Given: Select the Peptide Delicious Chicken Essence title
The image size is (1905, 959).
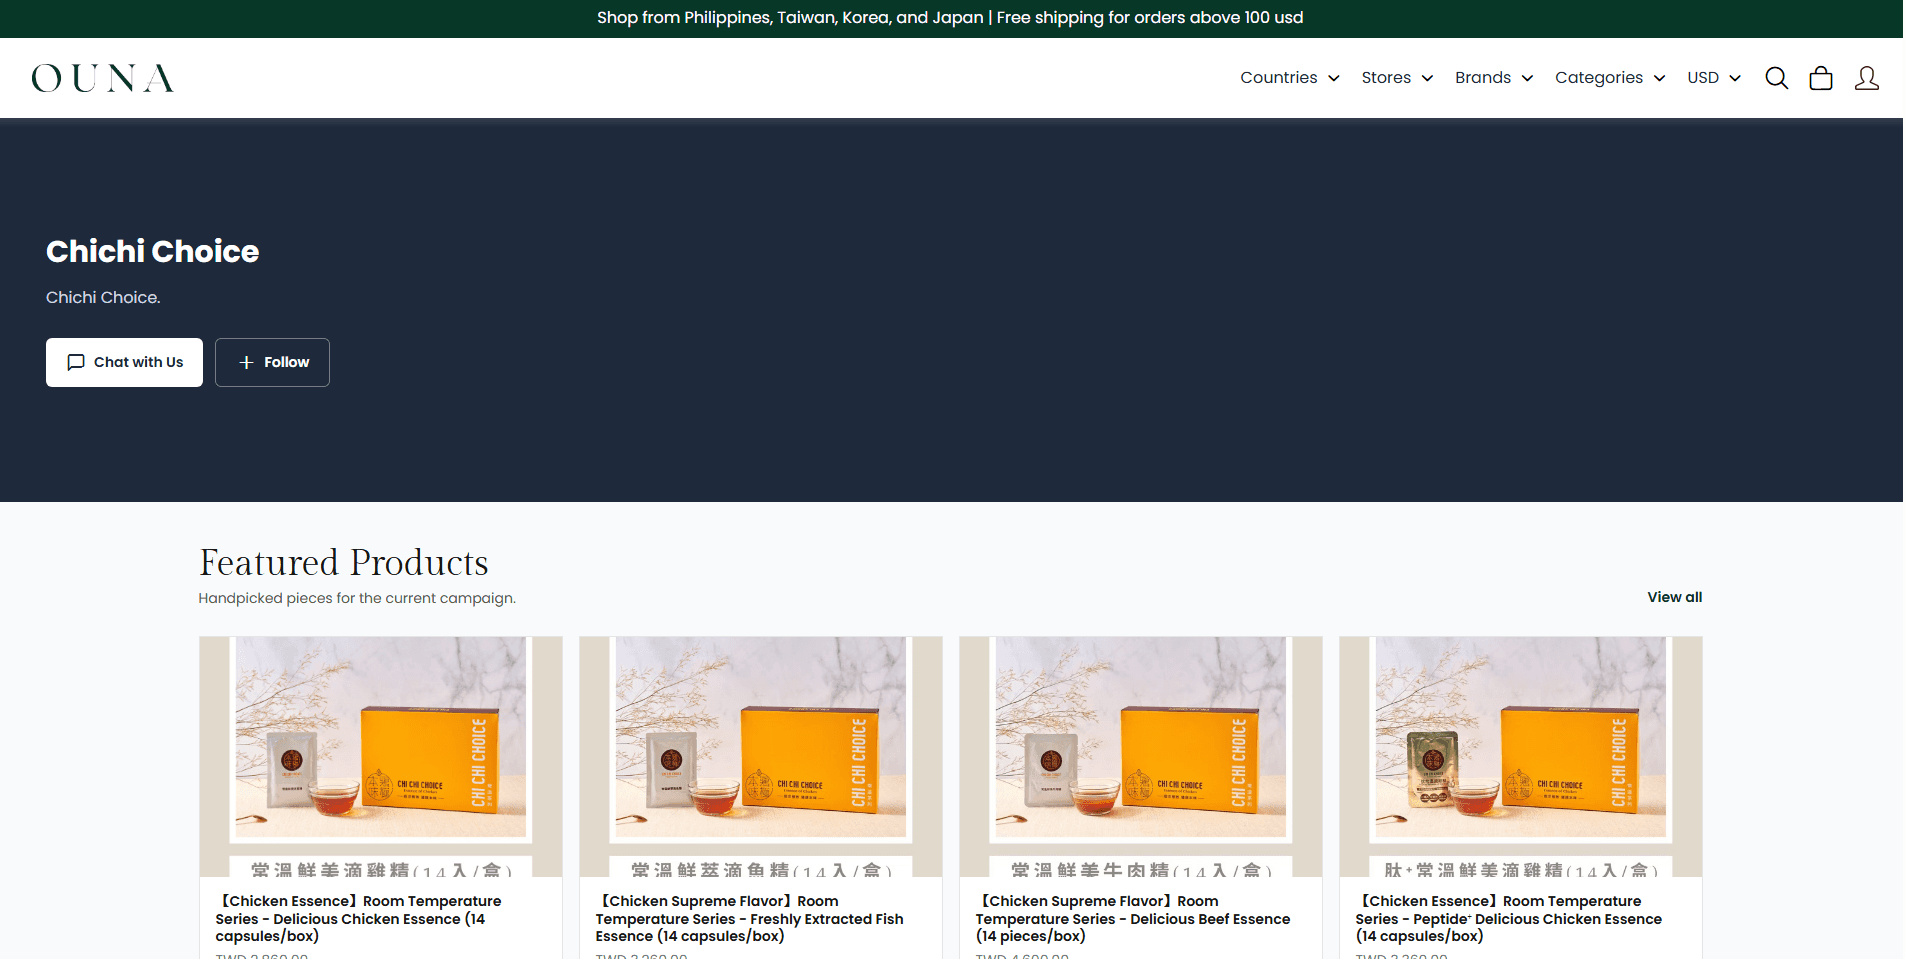Looking at the screenshot, I should pos(1508,919).
